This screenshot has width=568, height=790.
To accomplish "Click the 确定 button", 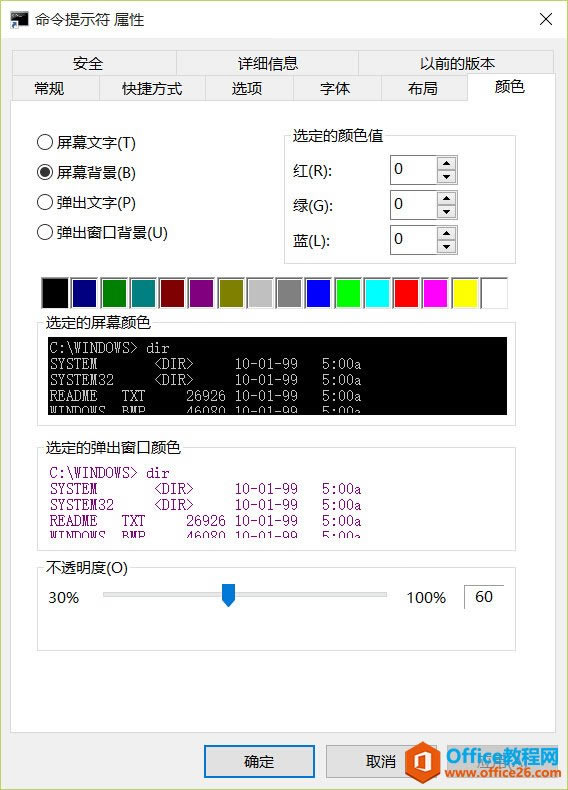I will [259, 761].
